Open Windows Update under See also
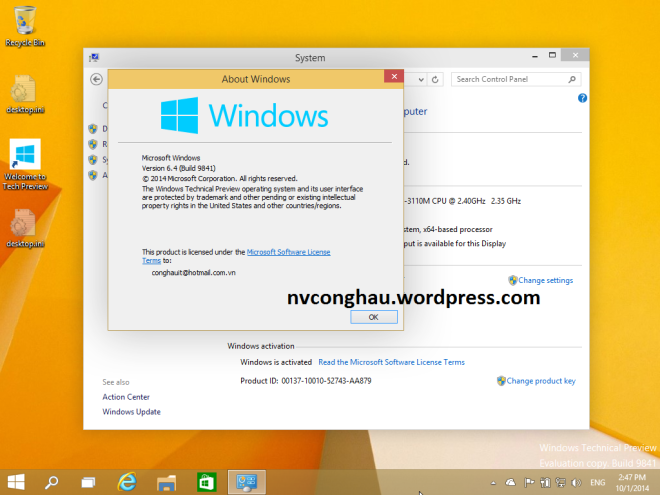This screenshot has height=495, width=660. point(131,412)
